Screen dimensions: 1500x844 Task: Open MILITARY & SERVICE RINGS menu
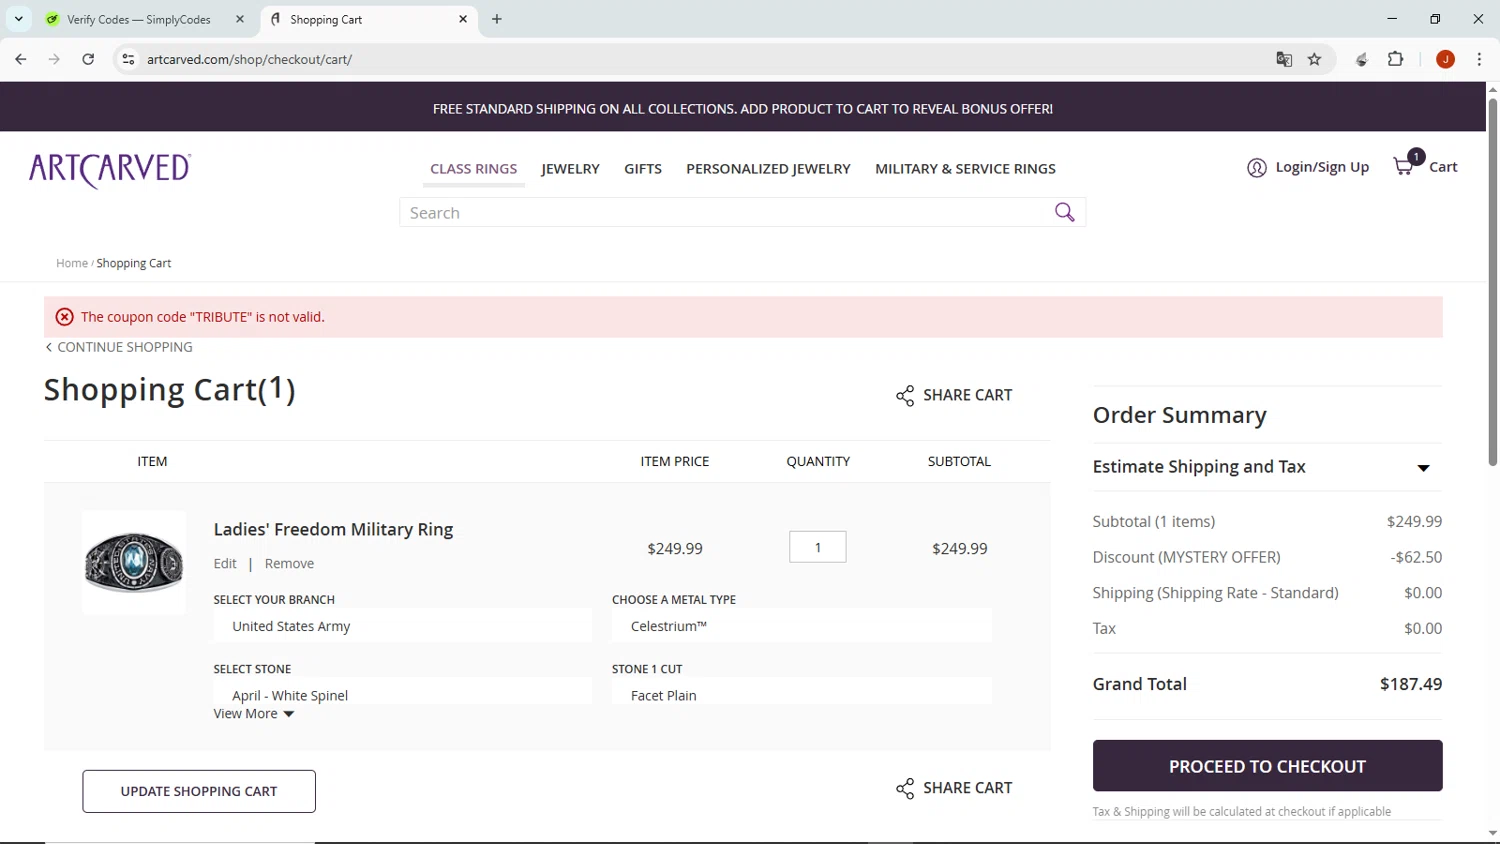[965, 169]
